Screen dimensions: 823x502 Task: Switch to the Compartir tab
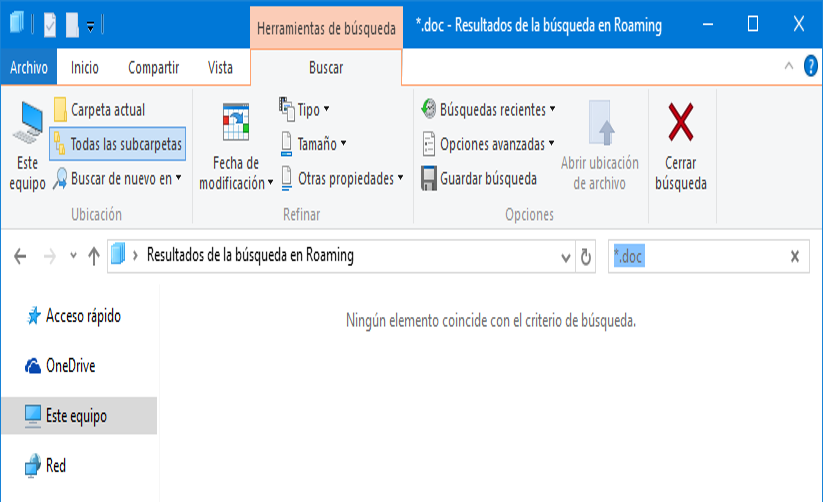(154, 67)
